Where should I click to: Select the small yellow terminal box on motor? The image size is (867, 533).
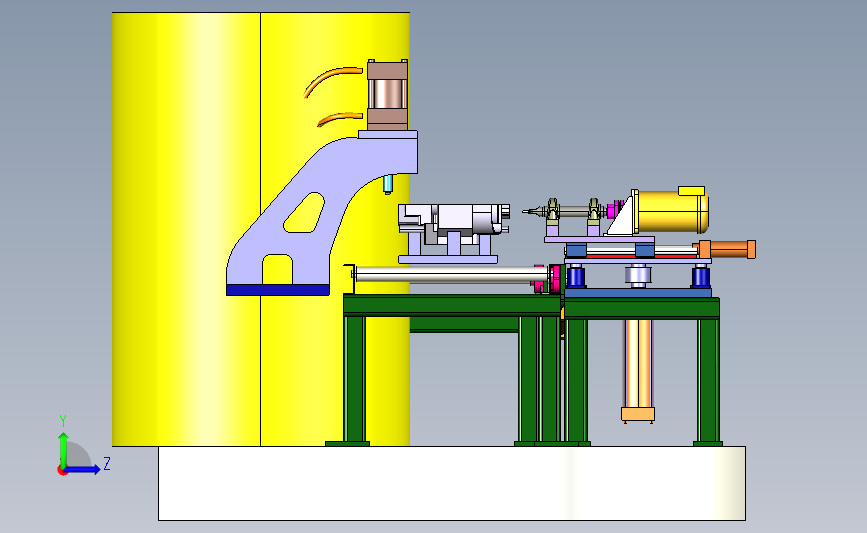(x=691, y=191)
